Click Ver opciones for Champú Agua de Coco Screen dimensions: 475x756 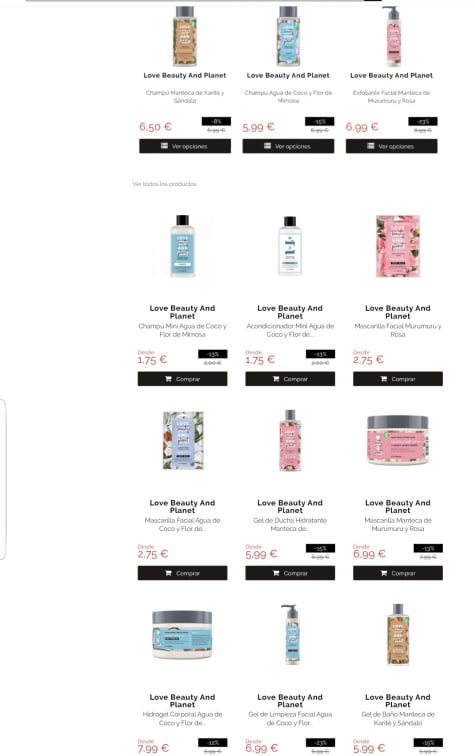(x=288, y=146)
